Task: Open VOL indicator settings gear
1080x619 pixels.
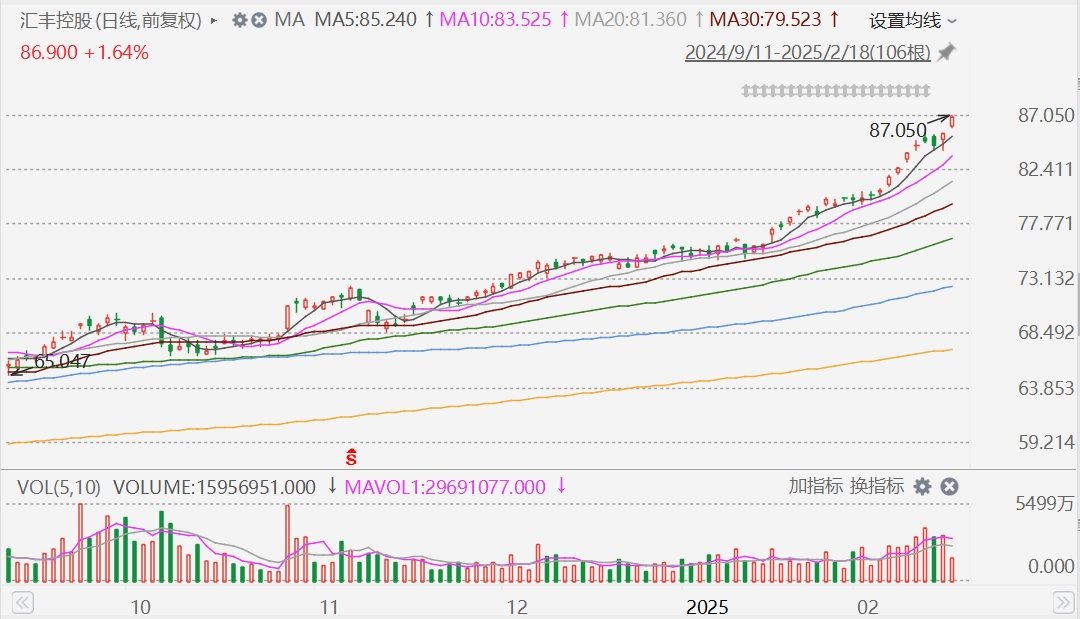Action: click(922, 487)
